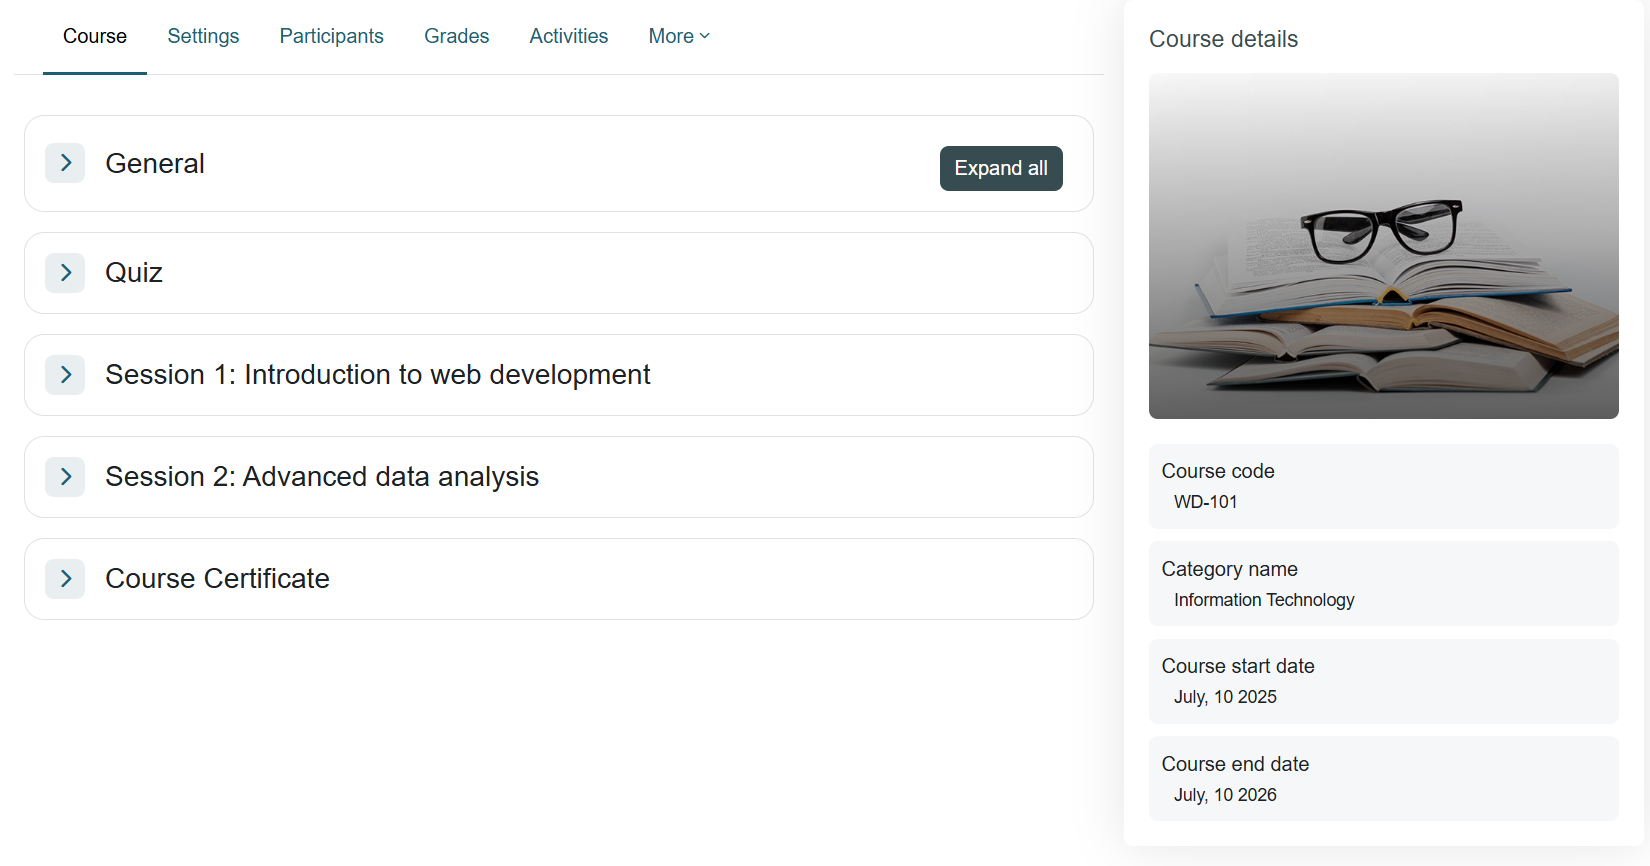Click the course image with glasses
Screen dimensions: 1650x866
pos(1383,246)
